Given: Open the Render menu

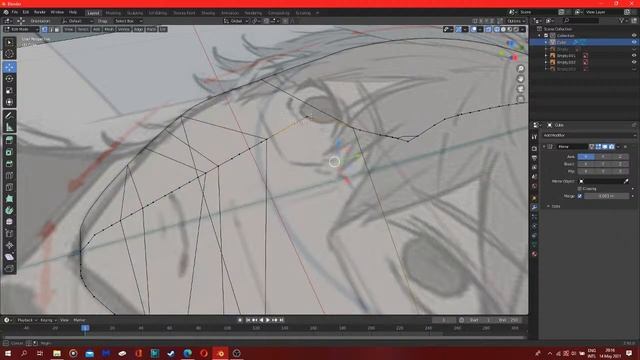Looking at the screenshot, I should click(40, 12).
